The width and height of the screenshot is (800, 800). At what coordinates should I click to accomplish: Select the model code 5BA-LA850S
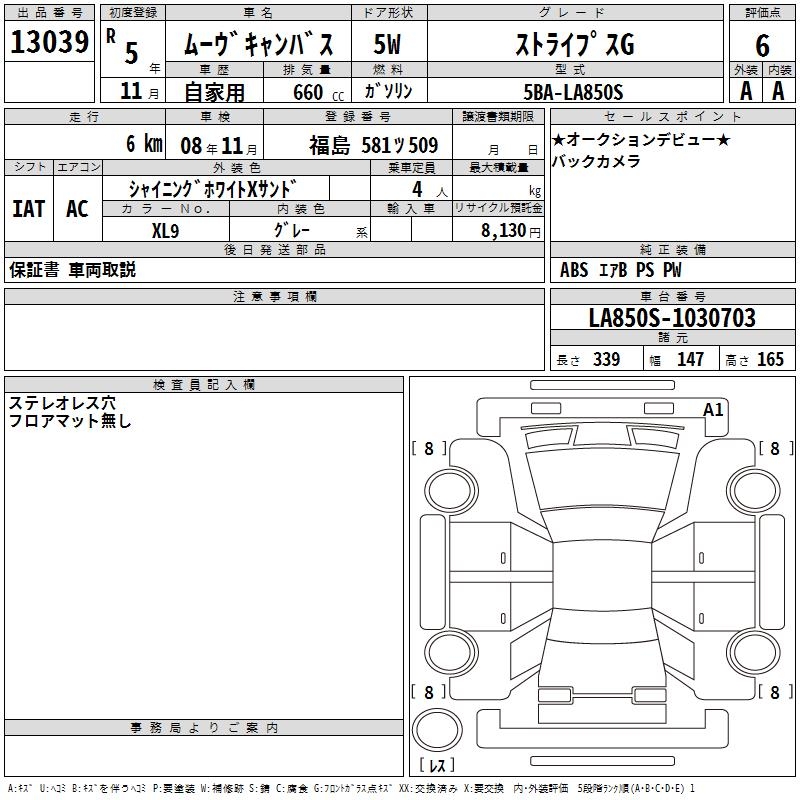pyautogui.click(x=573, y=92)
